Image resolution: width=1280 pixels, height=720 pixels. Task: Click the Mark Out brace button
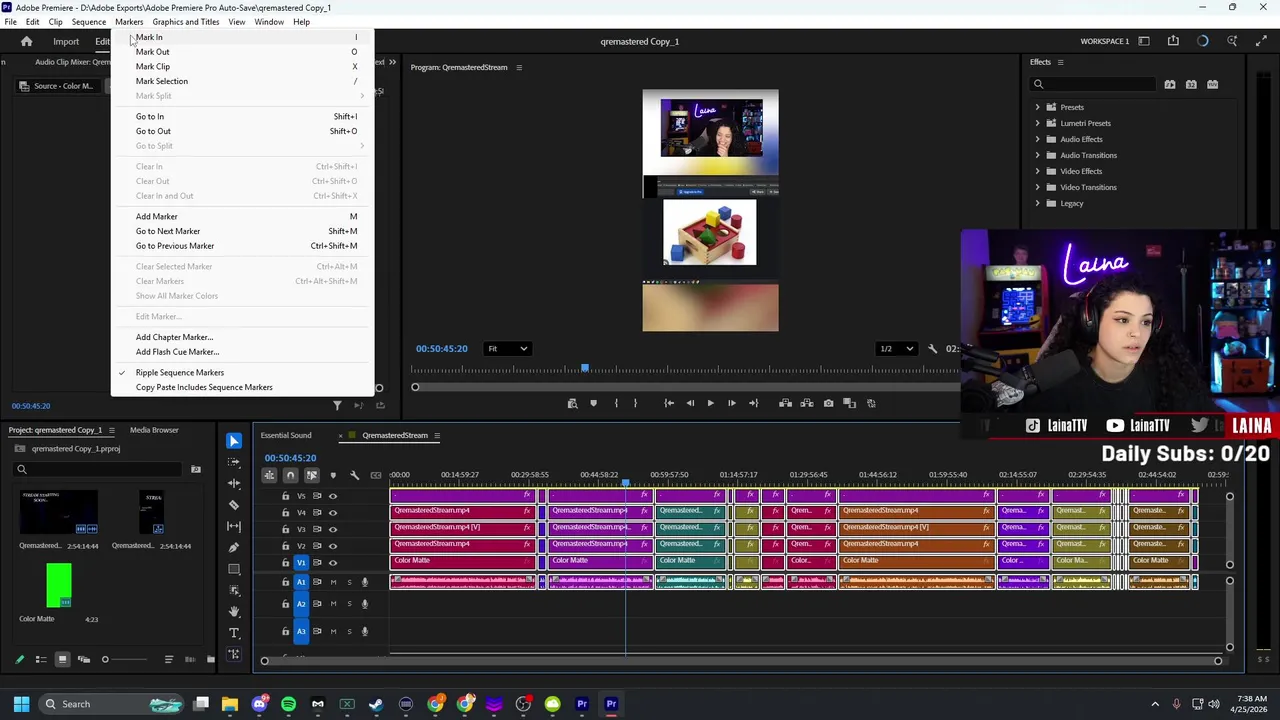click(635, 403)
